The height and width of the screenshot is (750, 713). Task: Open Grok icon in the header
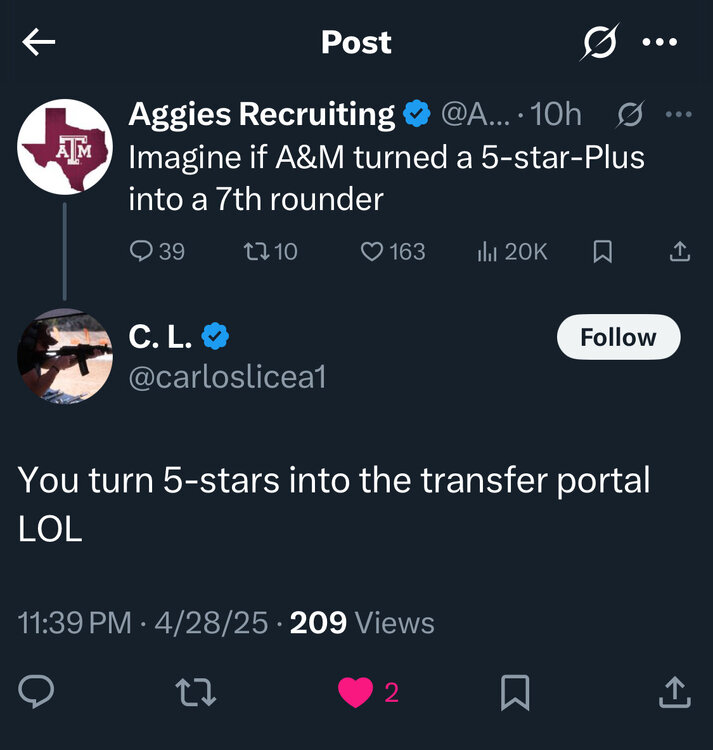[600, 42]
